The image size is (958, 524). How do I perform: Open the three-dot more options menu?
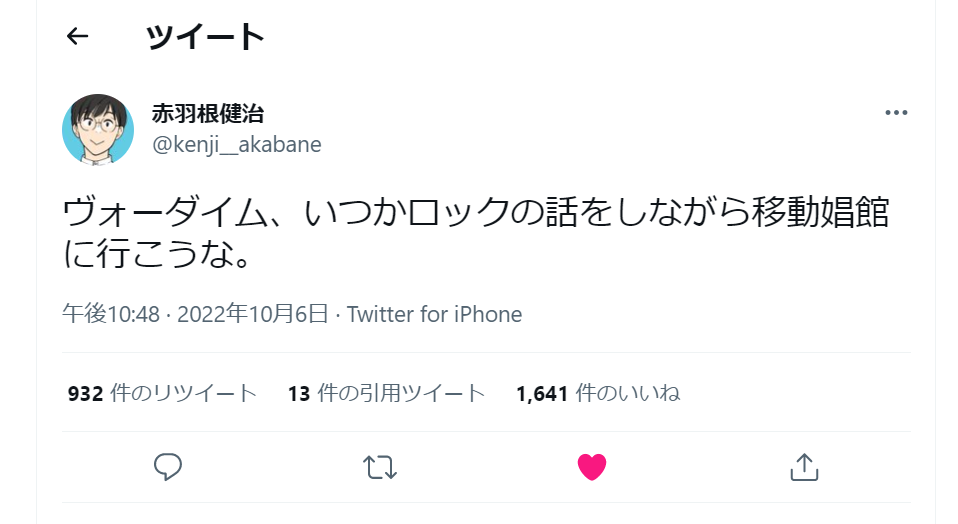(x=896, y=113)
